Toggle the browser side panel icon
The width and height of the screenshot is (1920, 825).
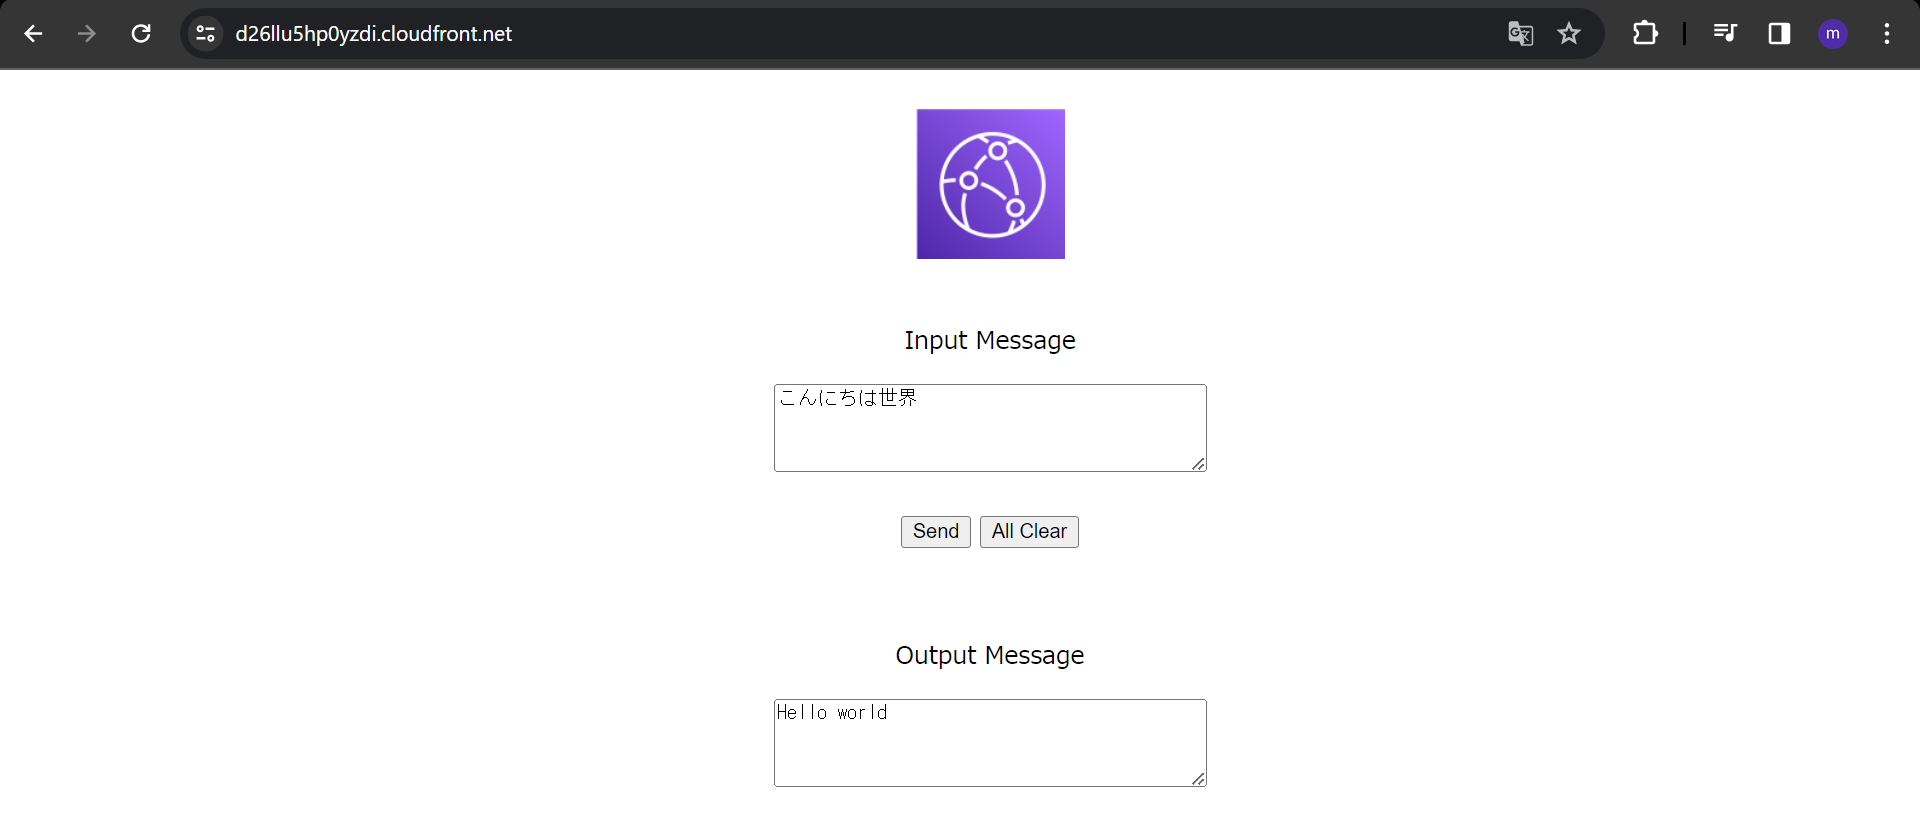(1779, 34)
